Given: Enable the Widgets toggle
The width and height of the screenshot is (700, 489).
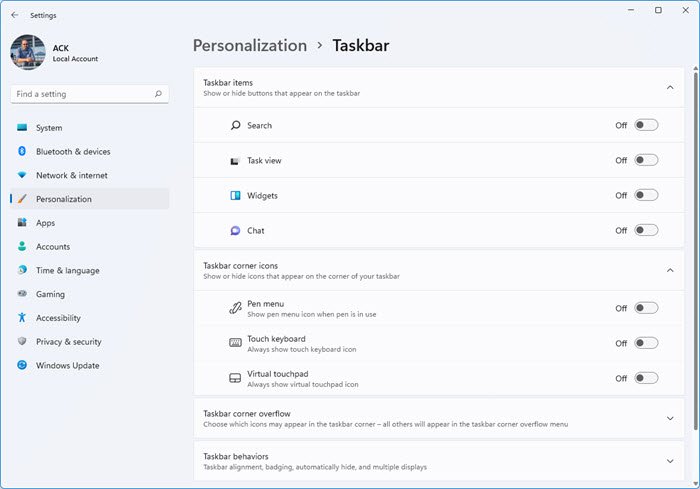Looking at the screenshot, I should pos(646,195).
